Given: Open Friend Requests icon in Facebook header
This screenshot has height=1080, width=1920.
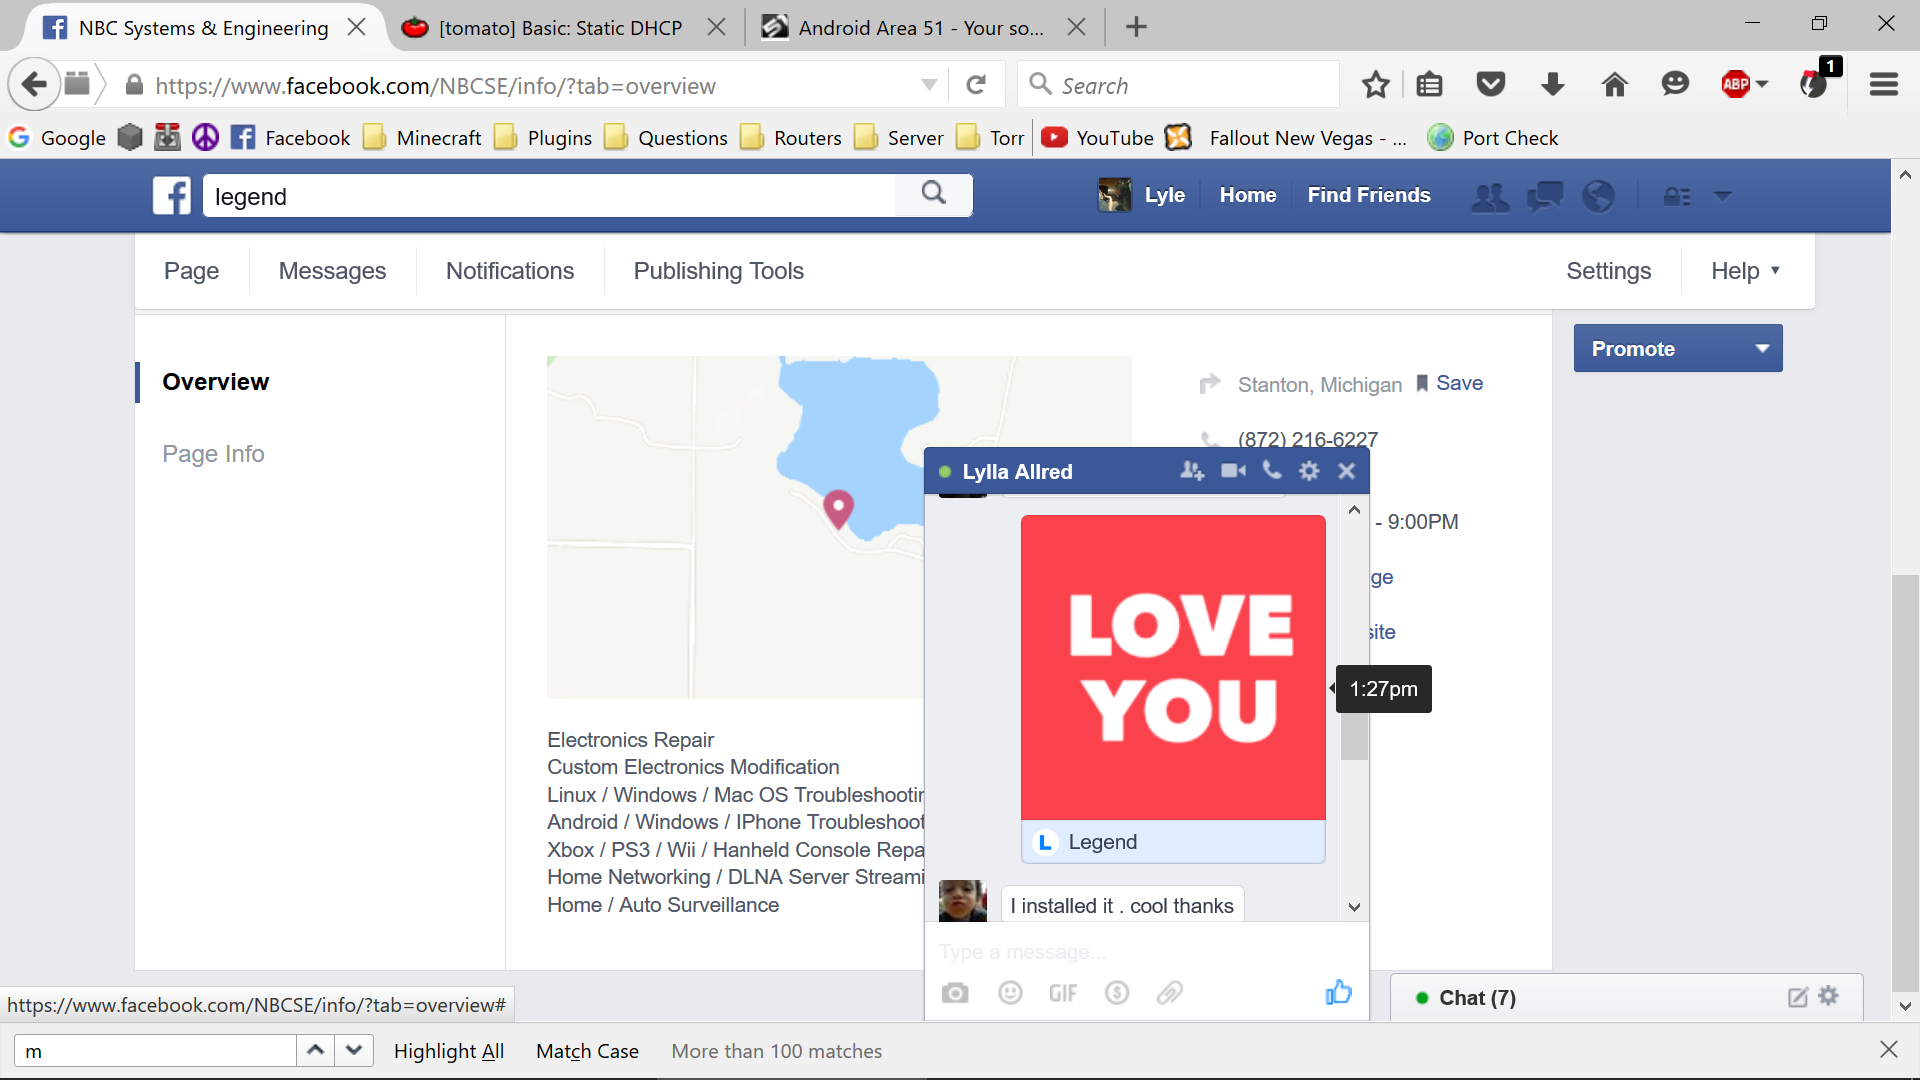Looking at the screenshot, I should click(x=1490, y=196).
